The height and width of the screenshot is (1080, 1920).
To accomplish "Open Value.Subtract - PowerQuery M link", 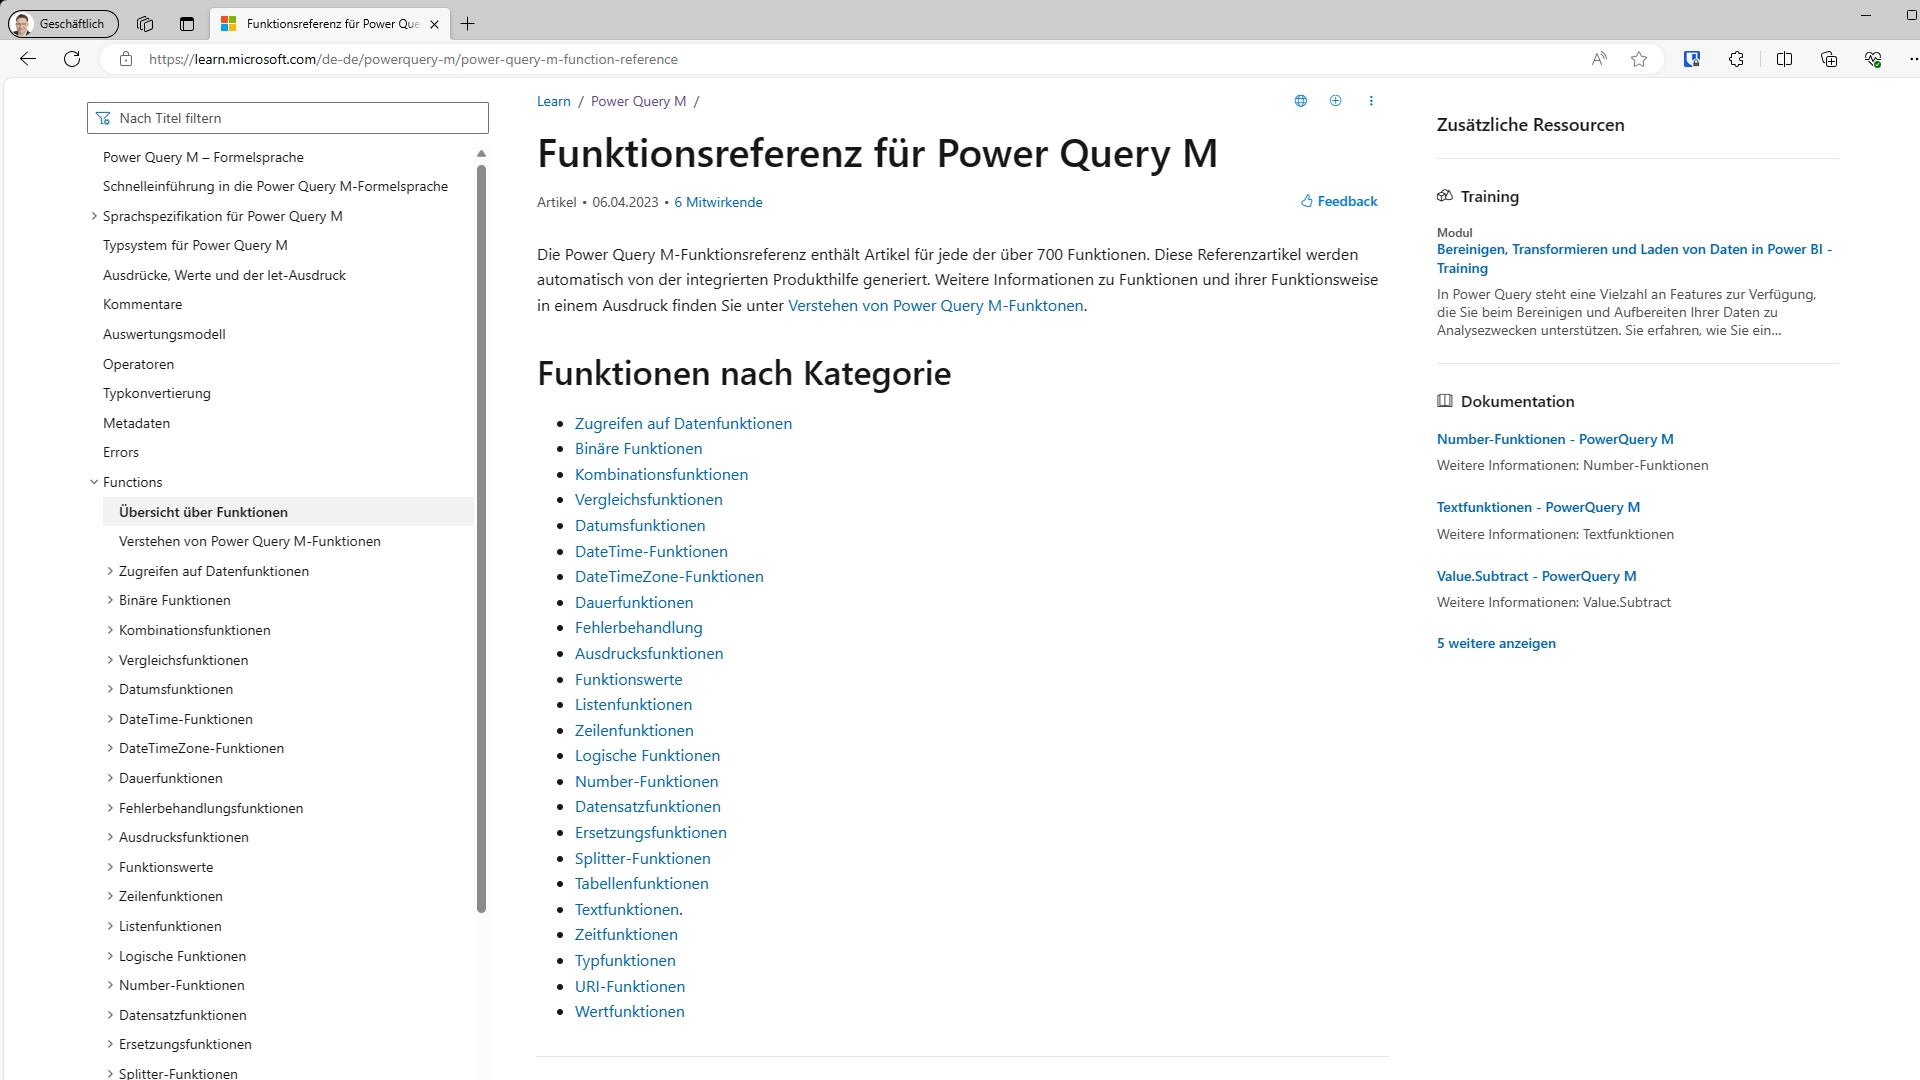I will (x=1536, y=576).
